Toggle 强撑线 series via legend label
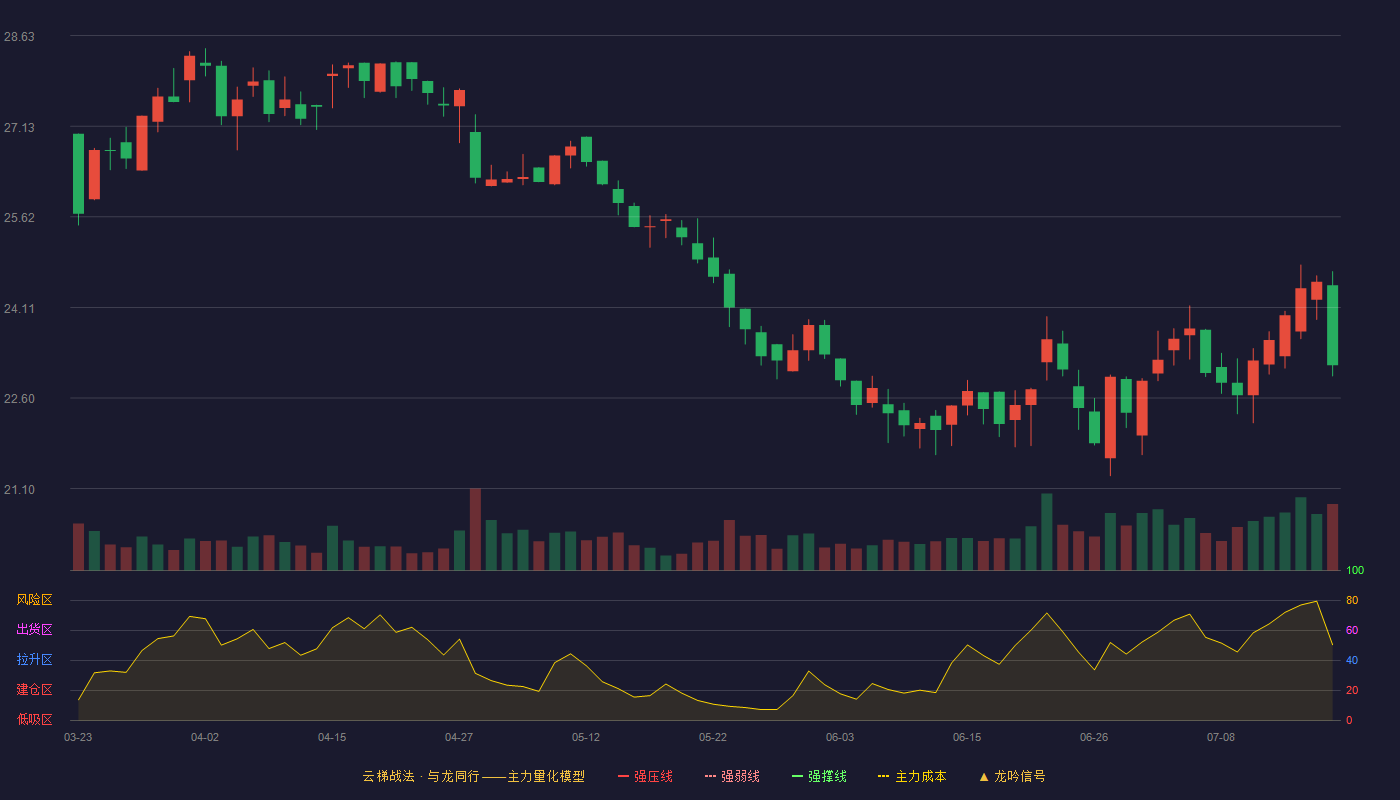The image size is (1400, 800). 827,776
